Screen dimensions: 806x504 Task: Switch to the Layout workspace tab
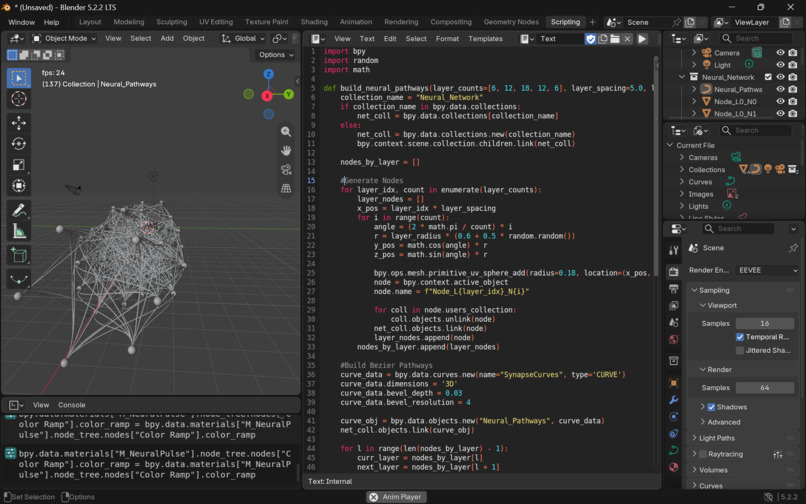point(90,22)
